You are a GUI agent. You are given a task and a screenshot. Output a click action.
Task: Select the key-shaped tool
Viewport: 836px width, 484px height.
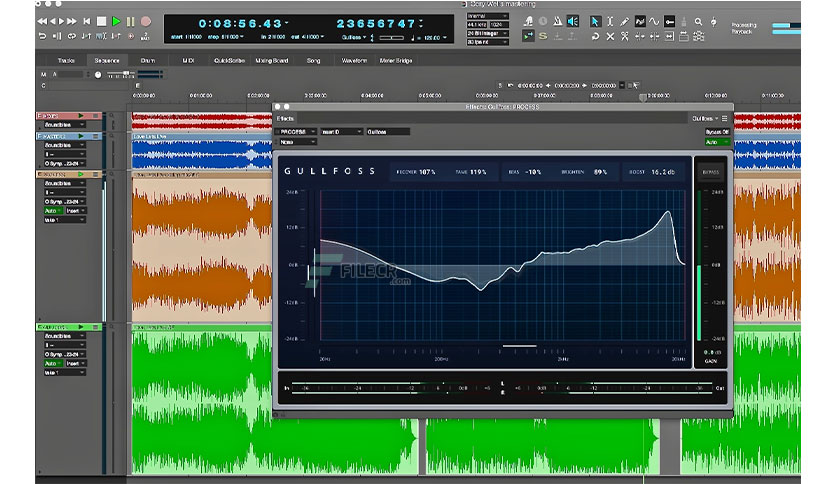click(670, 21)
